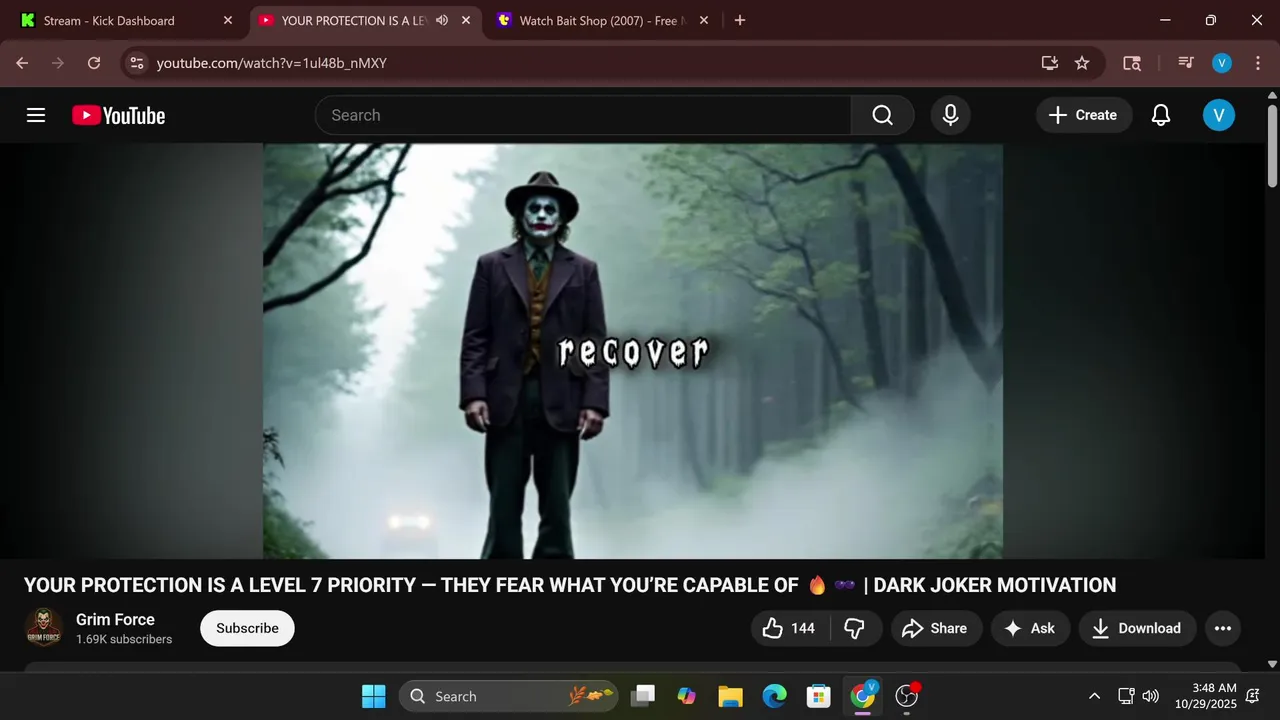Open File Explorer from taskbar
Image resolution: width=1280 pixels, height=720 pixels.
[731, 696]
